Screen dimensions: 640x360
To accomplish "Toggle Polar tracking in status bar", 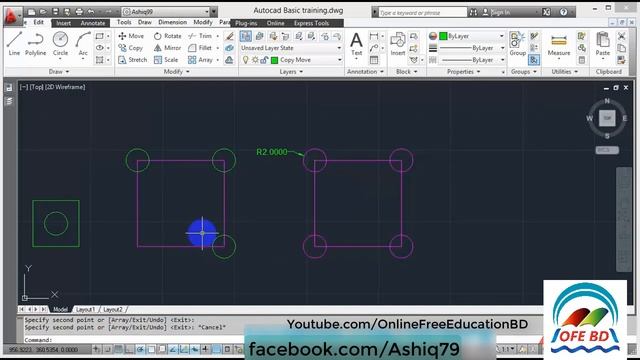I will coord(140,349).
